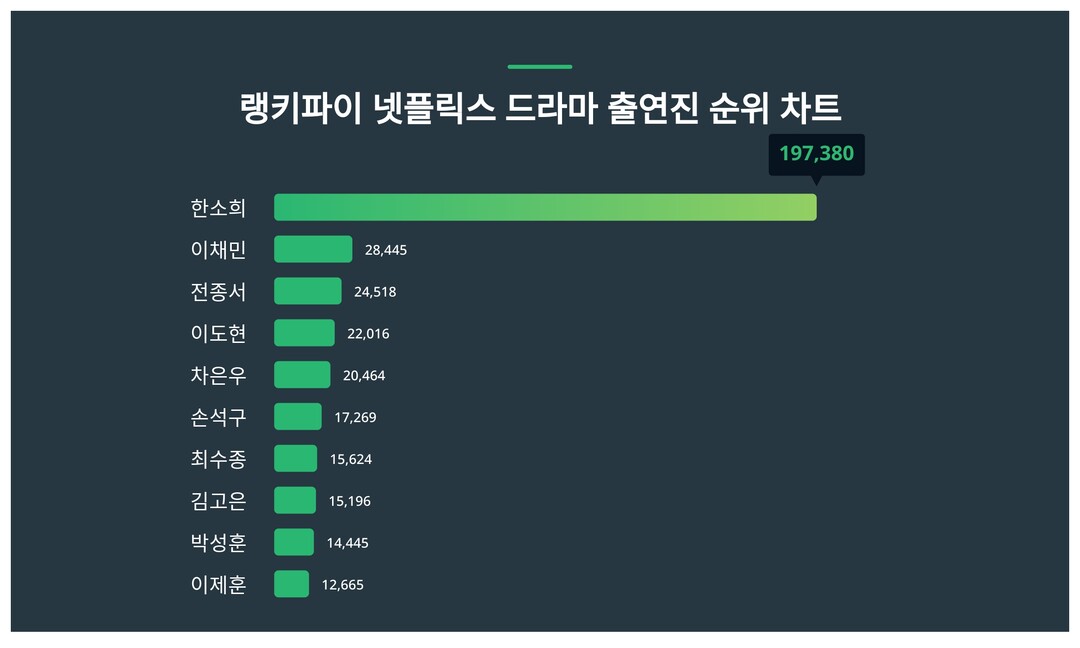Click the 한소희 bar in the chart
1080x648 pixels.
pyautogui.click(x=545, y=207)
